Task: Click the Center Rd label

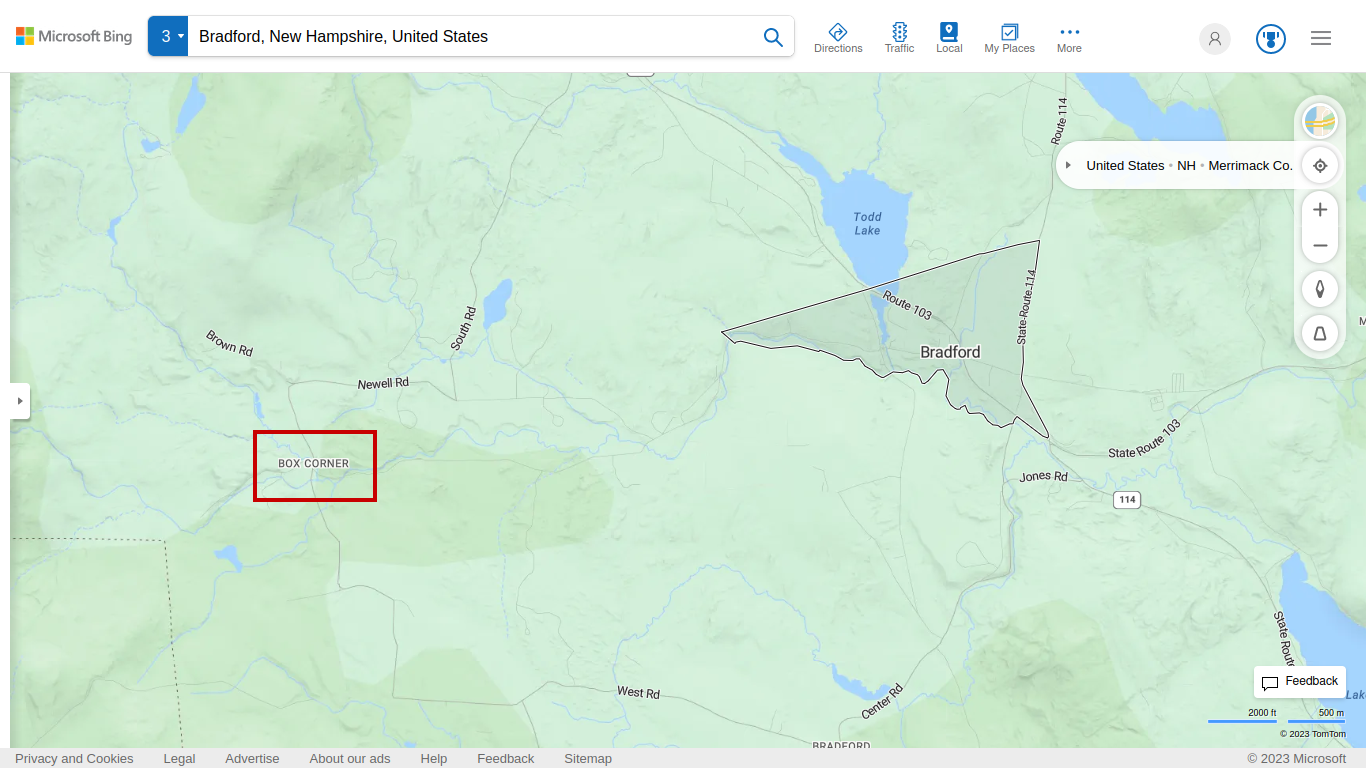Action: (882, 702)
